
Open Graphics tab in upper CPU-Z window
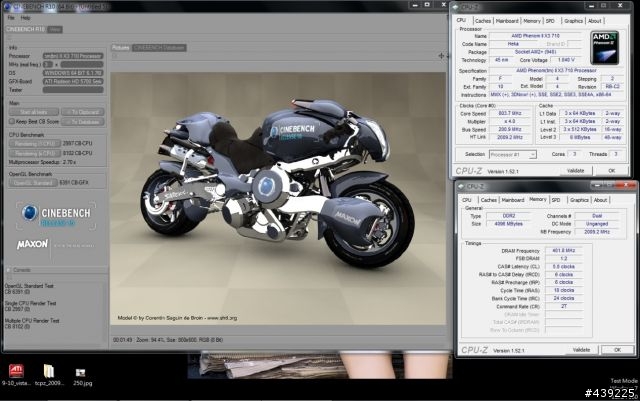click(573, 21)
